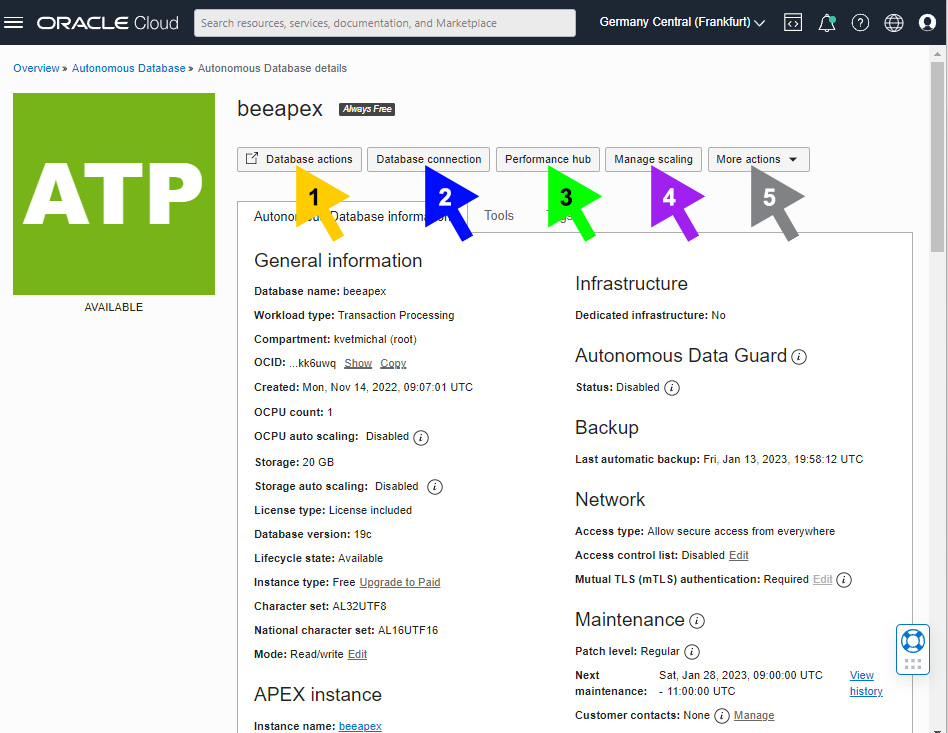Click info icon next to Patch level Regular
948x733 pixels.
click(692, 652)
